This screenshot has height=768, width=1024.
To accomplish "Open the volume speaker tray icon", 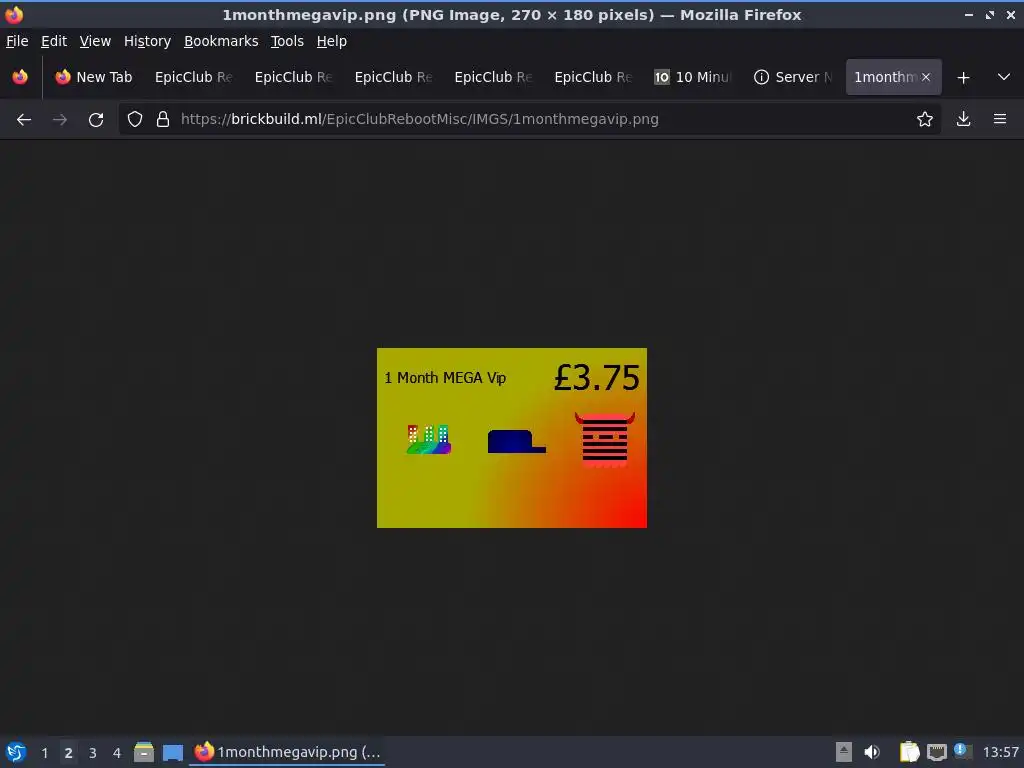I will point(872,752).
